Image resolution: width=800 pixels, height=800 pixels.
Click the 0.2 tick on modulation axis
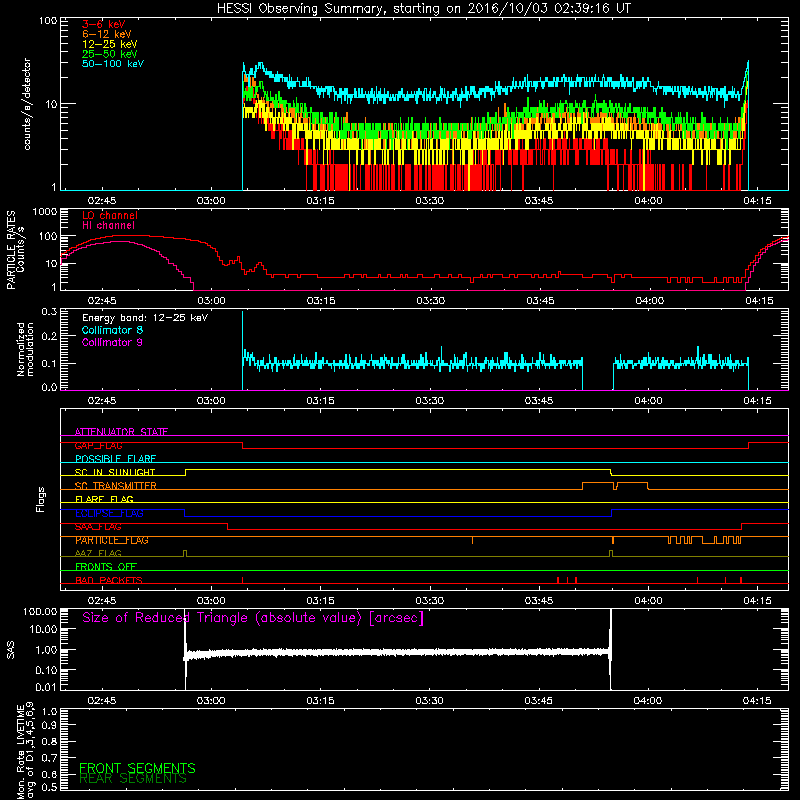coord(49,336)
